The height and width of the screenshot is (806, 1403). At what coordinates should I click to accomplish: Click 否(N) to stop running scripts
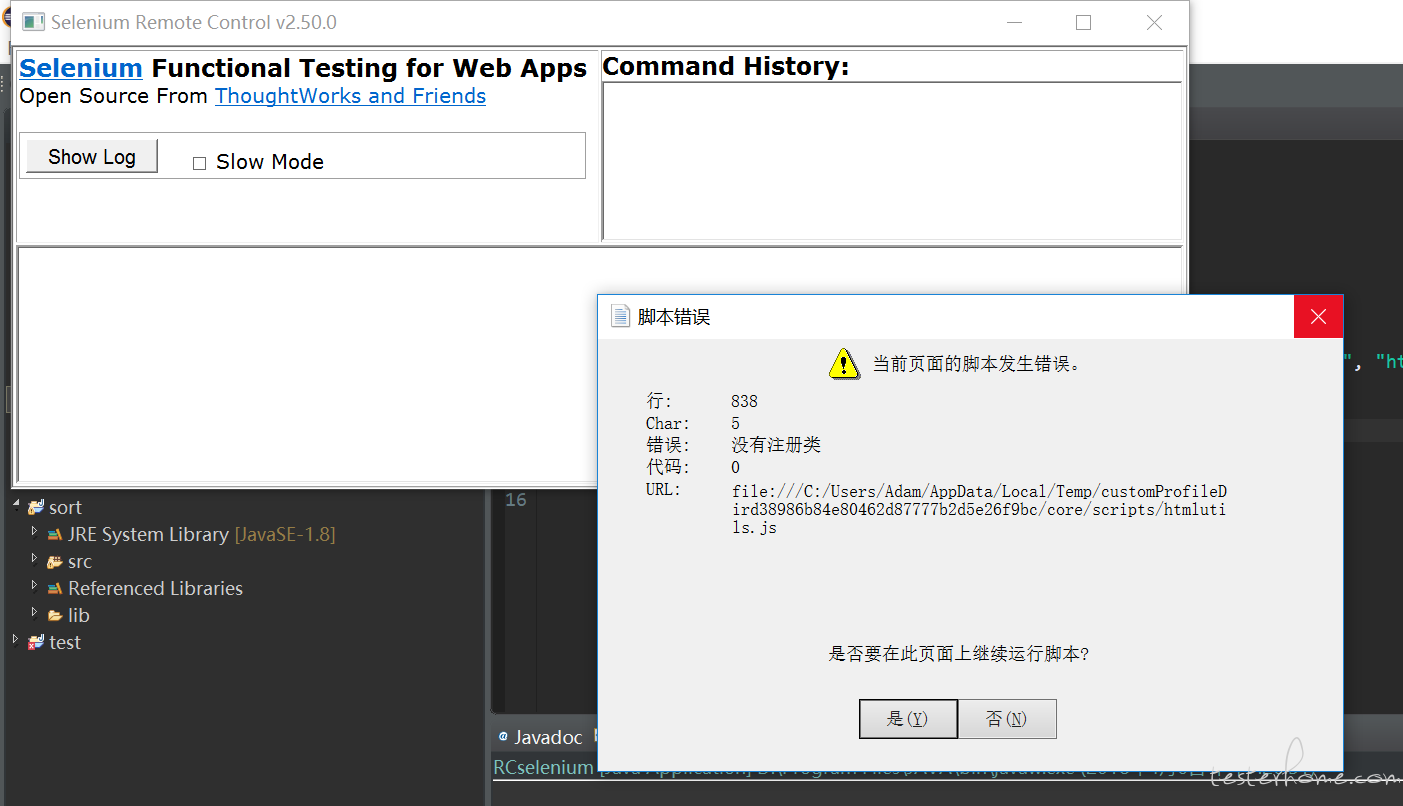pos(1006,719)
